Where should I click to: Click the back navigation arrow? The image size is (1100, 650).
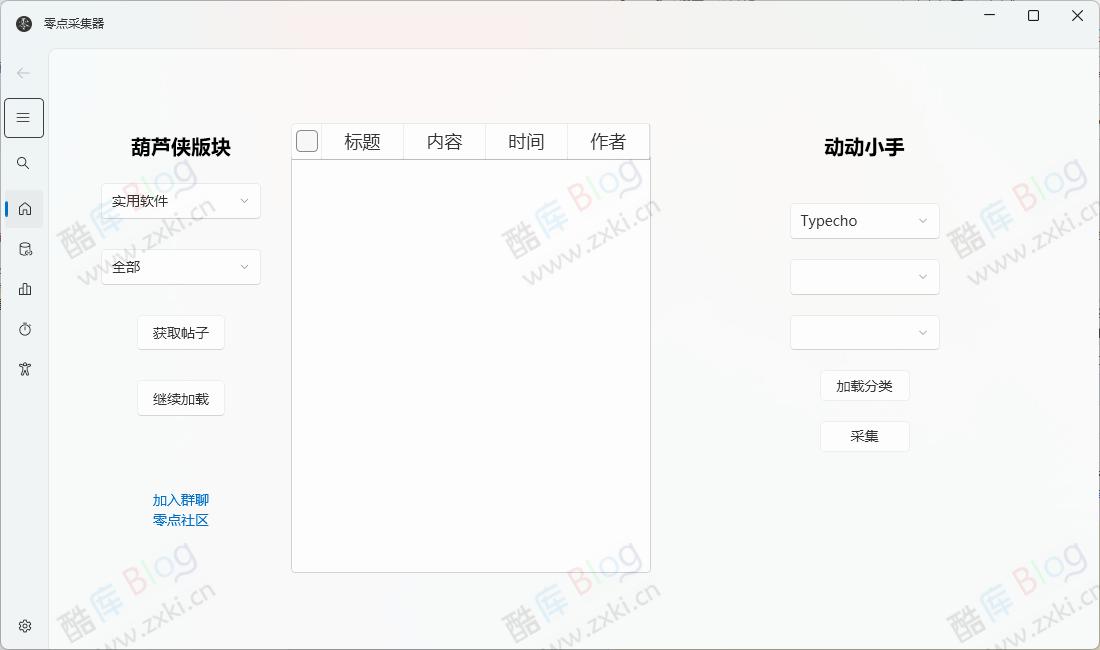(24, 72)
